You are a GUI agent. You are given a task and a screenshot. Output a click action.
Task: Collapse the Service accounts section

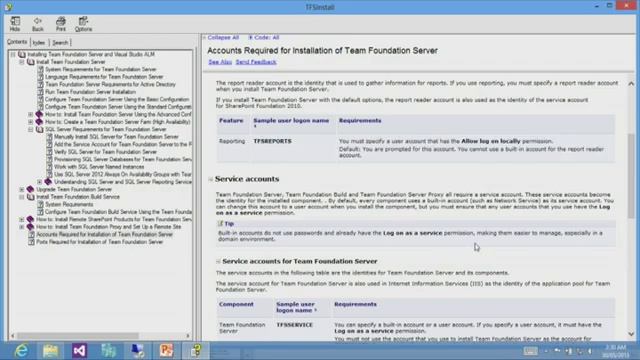tap(211, 179)
